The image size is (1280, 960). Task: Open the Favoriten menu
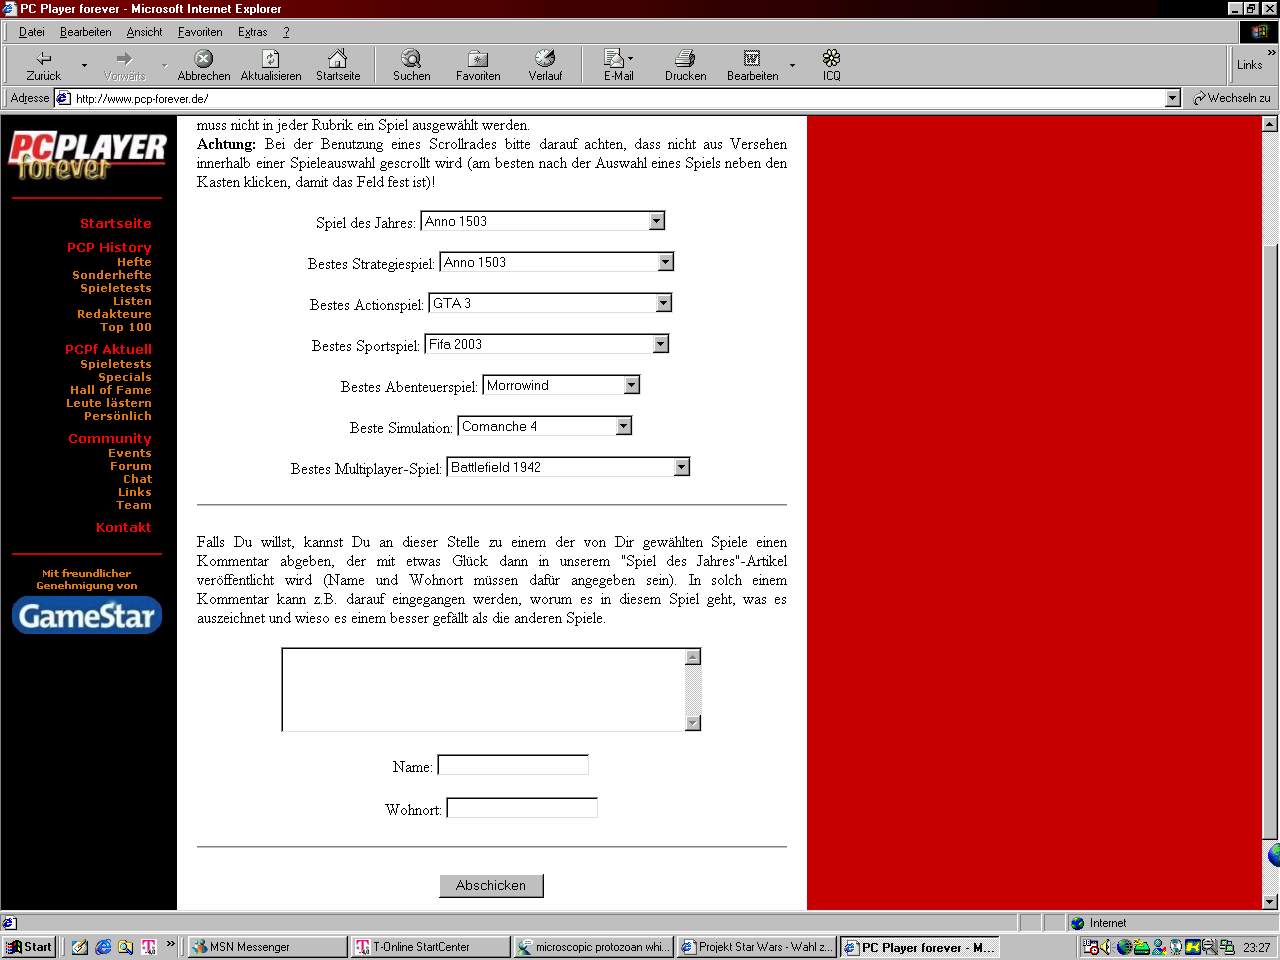tap(200, 32)
